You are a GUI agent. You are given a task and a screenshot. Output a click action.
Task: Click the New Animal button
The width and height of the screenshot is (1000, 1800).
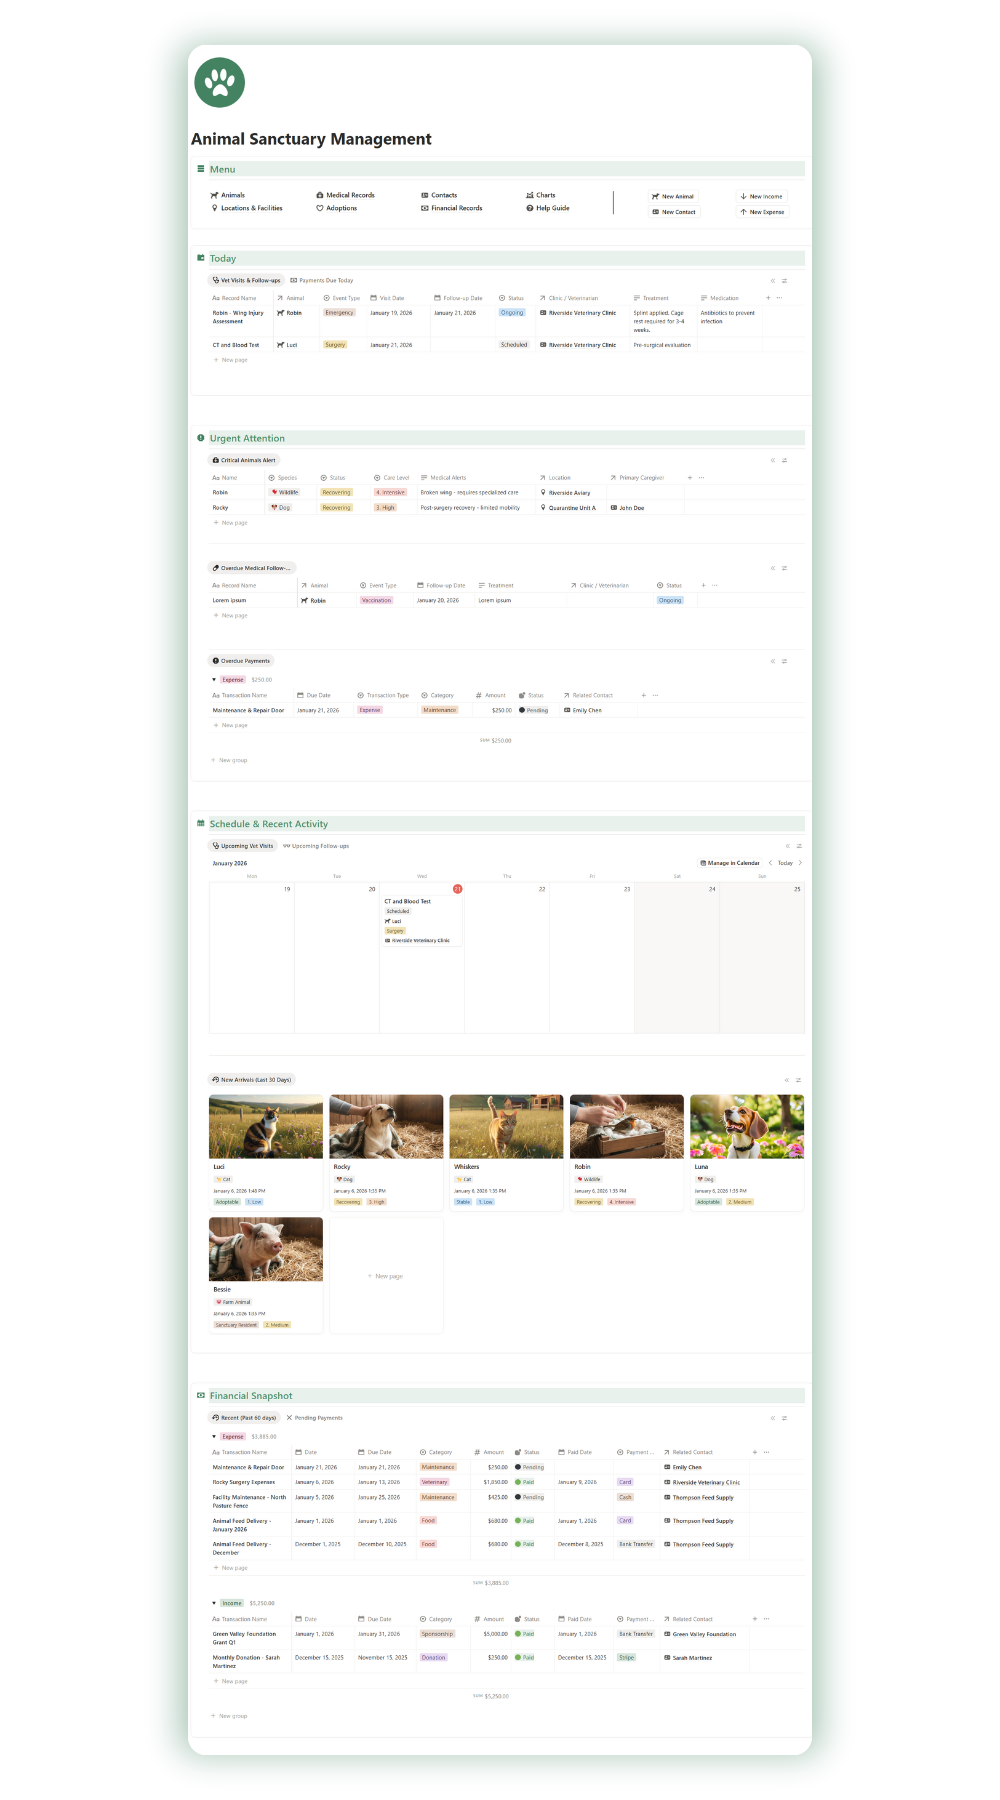(x=673, y=196)
